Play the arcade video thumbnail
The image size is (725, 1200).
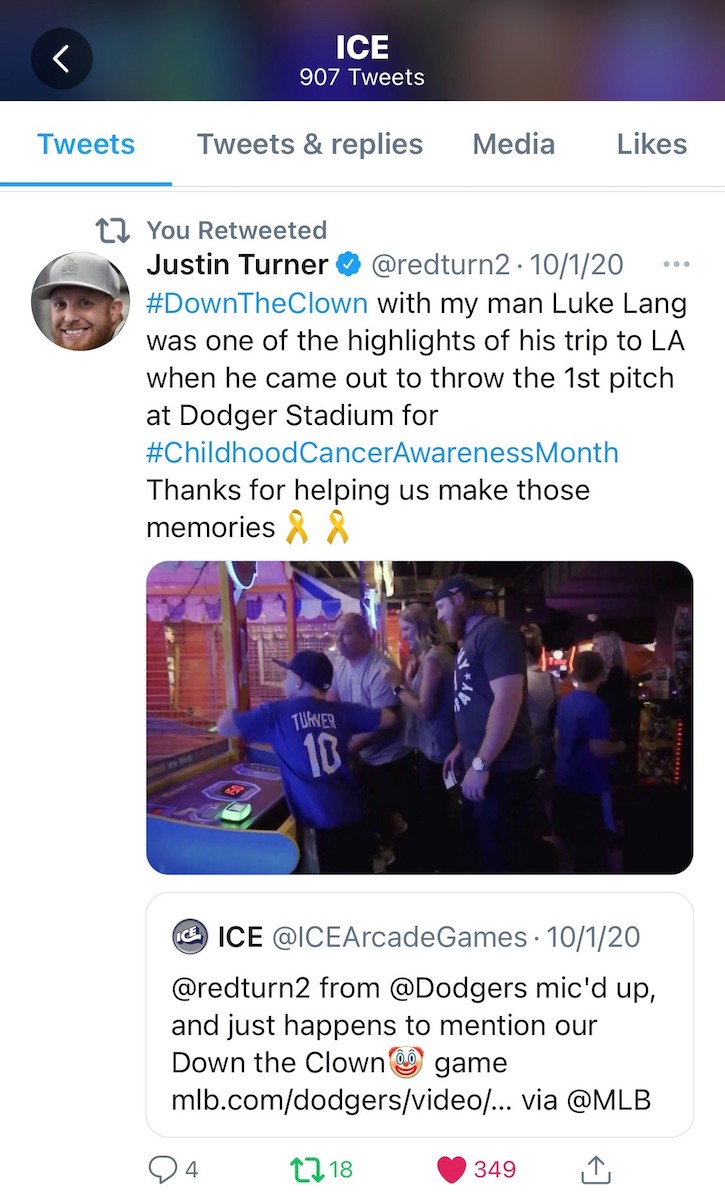click(x=420, y=718)
